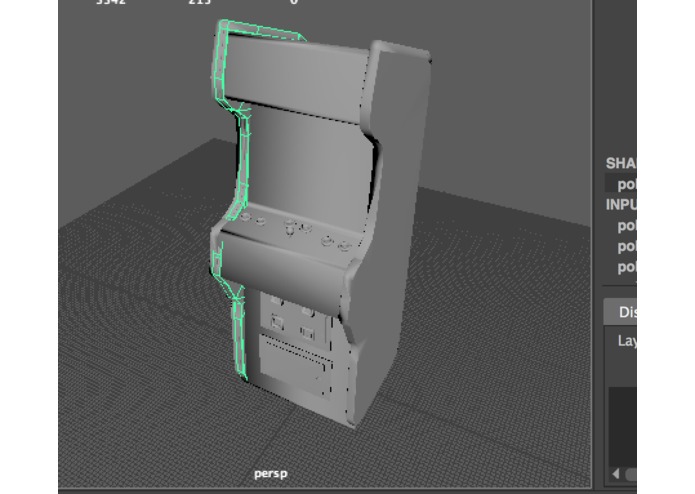
Task: Select the second input node under INPUTS
Action: [x=627, y=246]
